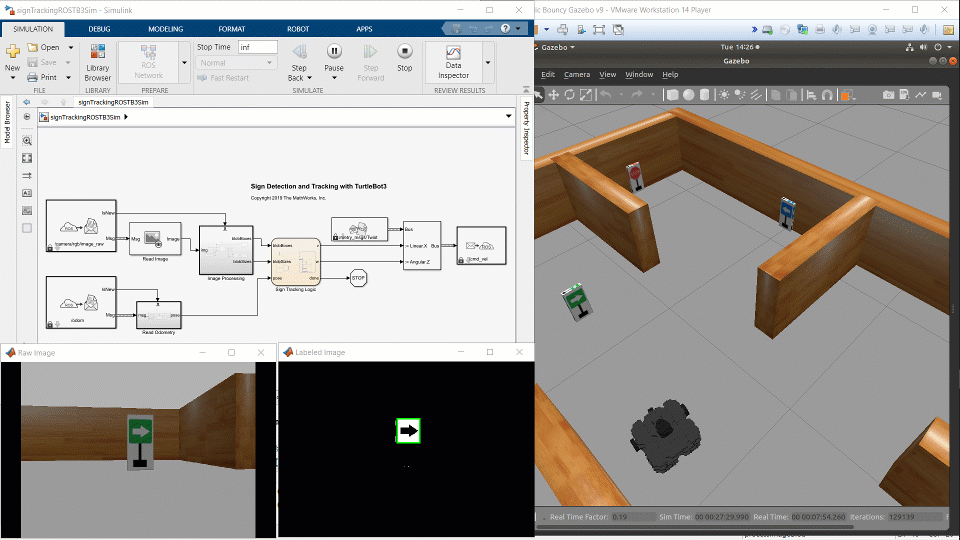
Task: Click the zoom tool in Simulink palette
Action: (27, 141)
